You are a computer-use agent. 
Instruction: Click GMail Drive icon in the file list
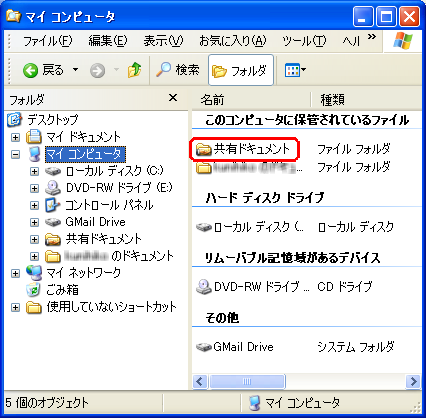pyautogui.click(x=204, y=347)
